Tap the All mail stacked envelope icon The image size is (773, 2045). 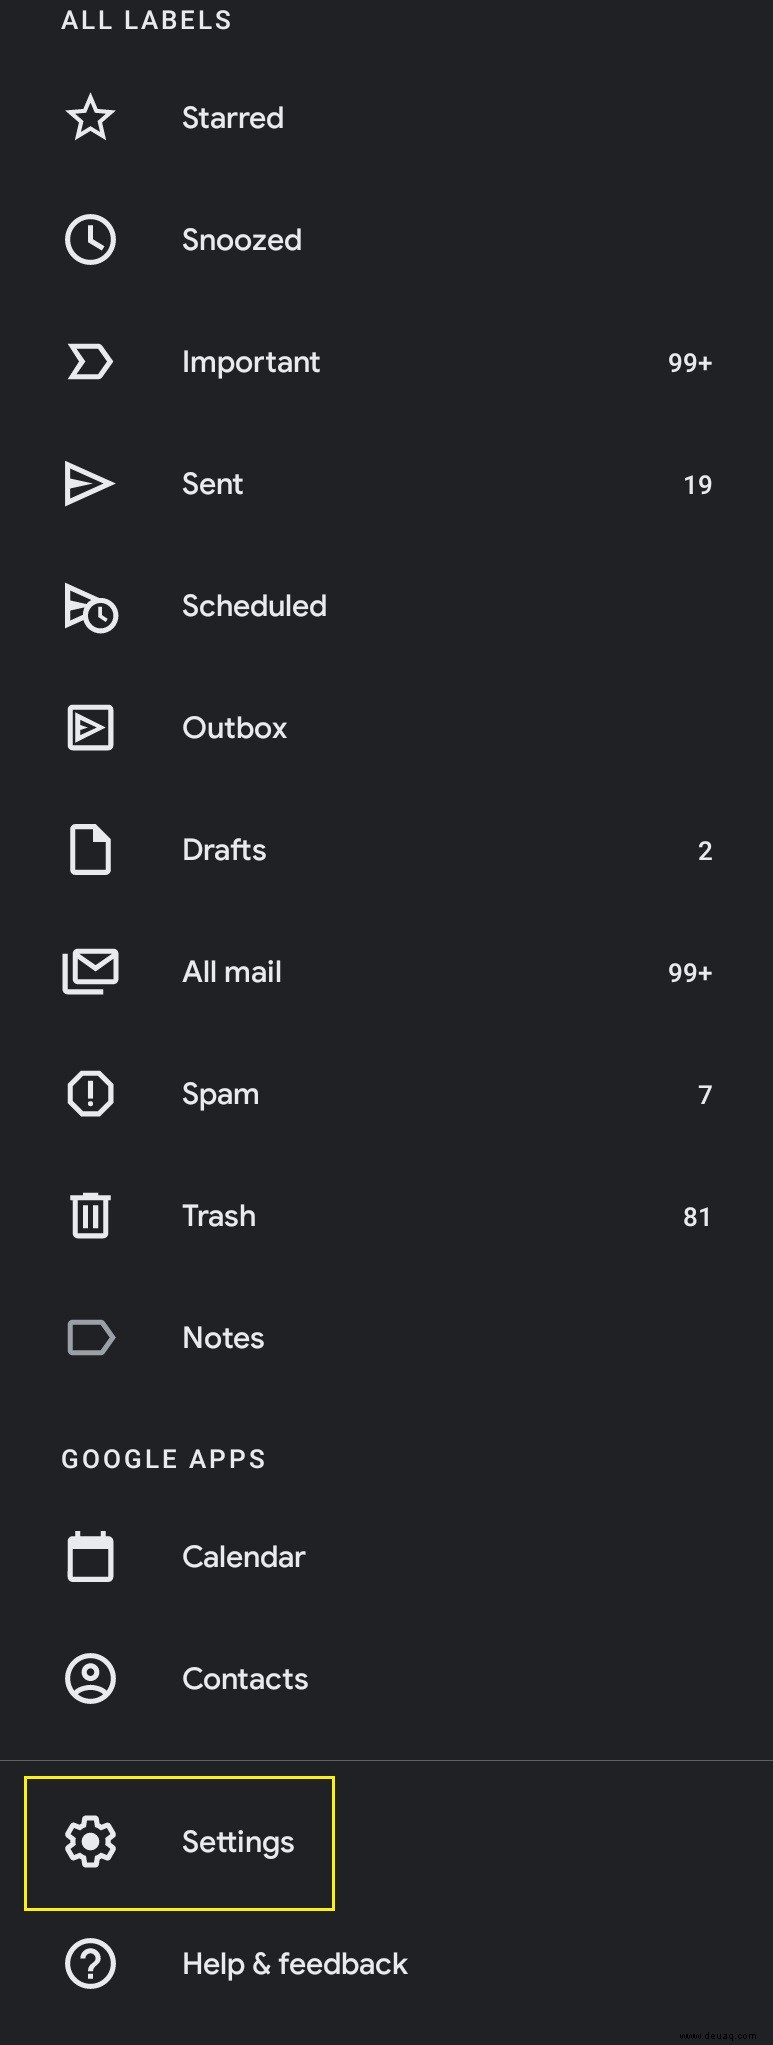[90, 972]
